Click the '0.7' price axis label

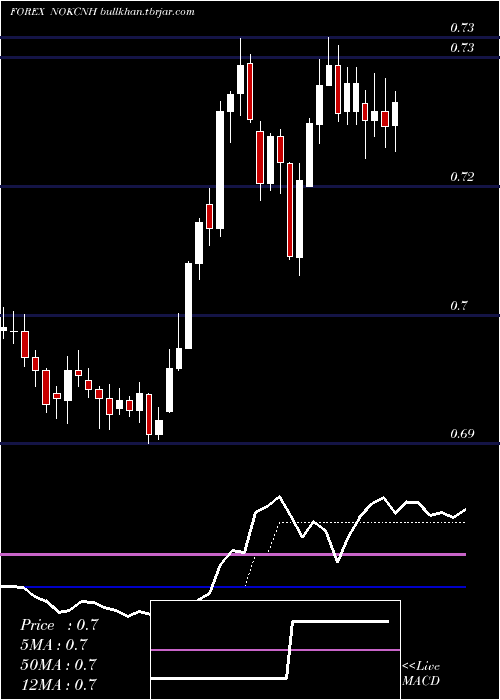tap(458, 306)
